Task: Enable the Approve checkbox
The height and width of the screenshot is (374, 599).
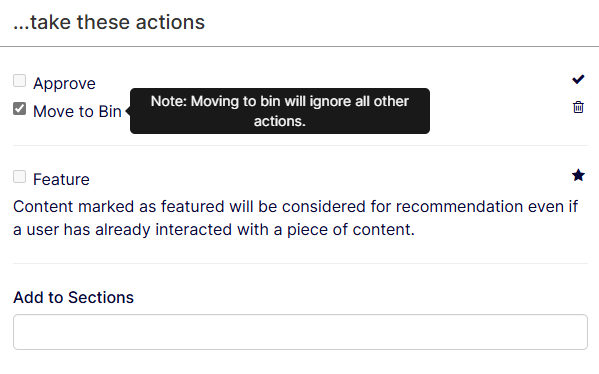Action: [19, 81]
